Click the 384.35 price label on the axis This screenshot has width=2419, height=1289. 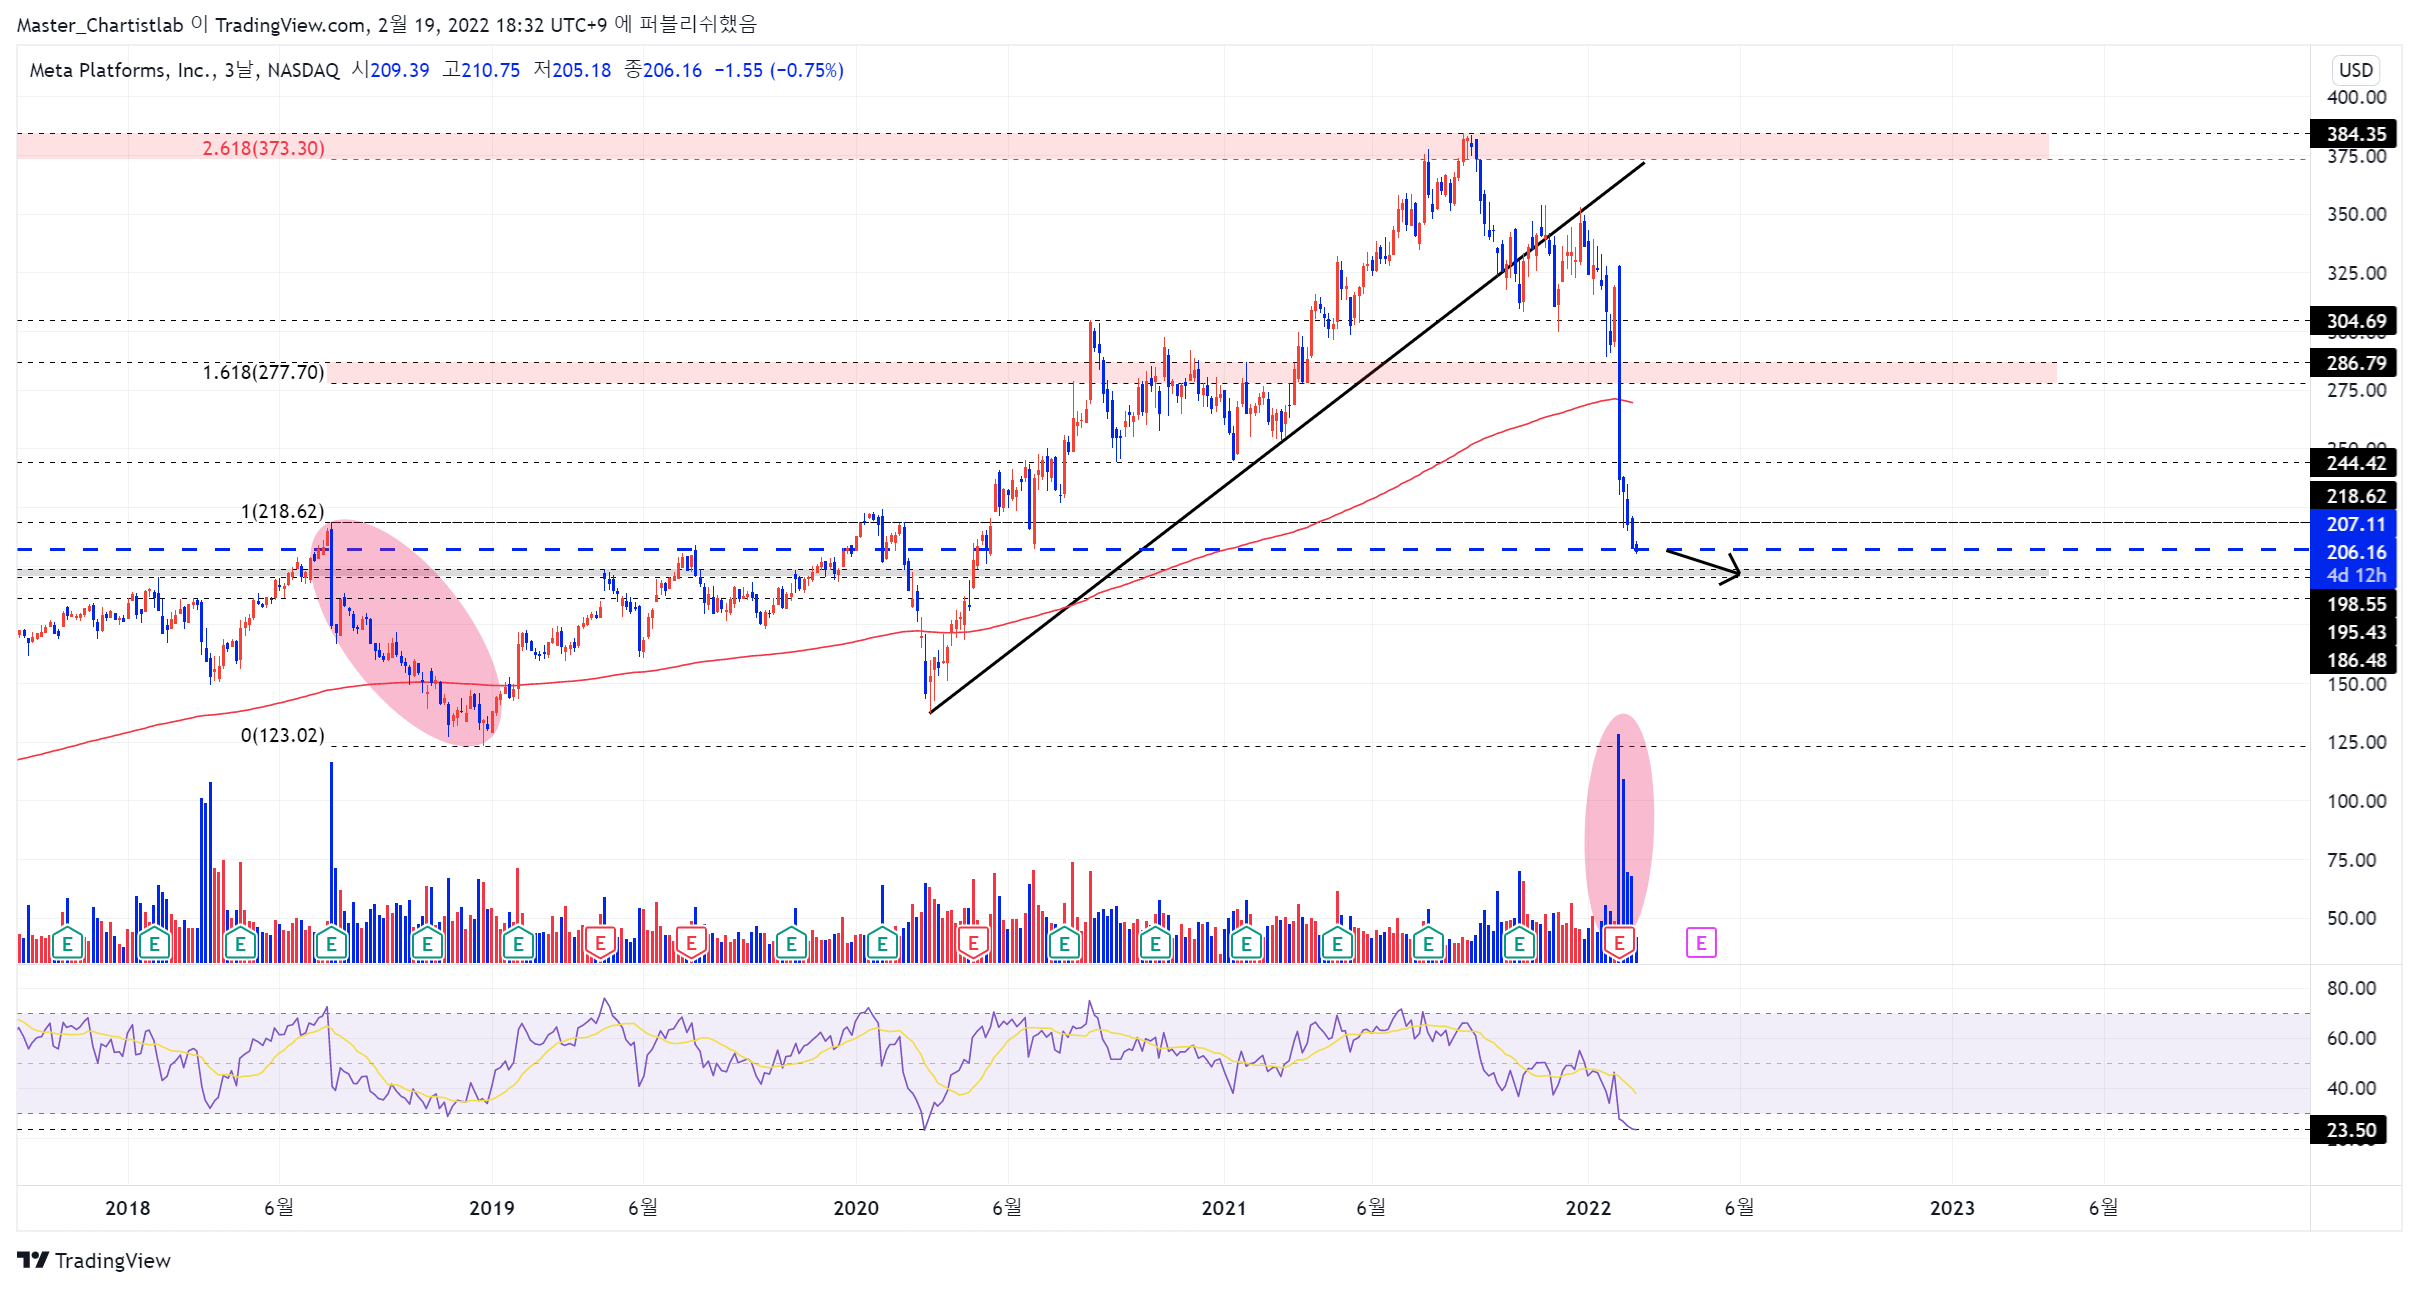coord(2355,134)
